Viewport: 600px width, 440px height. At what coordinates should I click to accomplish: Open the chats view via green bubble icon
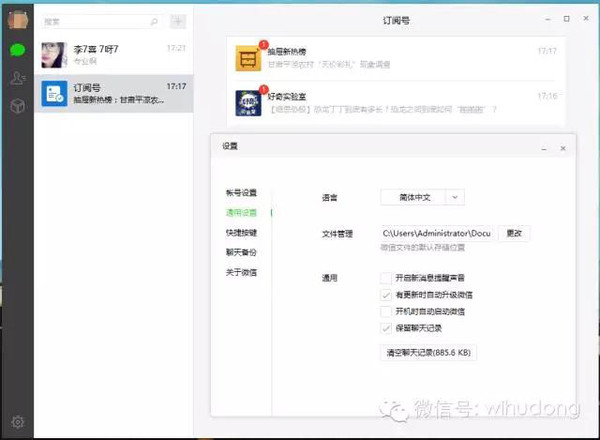pyautogui.click(x=18, y=50)
